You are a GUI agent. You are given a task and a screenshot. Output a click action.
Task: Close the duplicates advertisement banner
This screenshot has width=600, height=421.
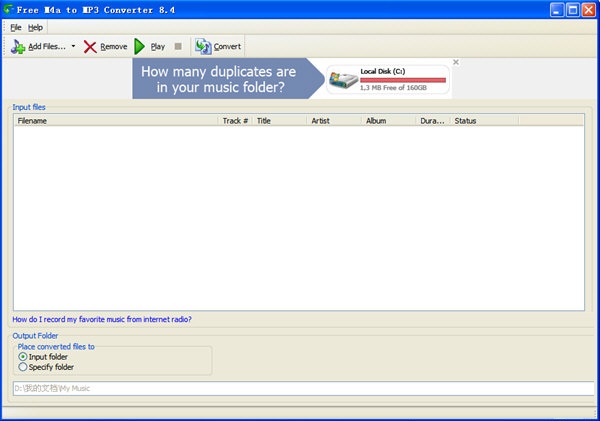pyautogui.click(x=456, y=62)
